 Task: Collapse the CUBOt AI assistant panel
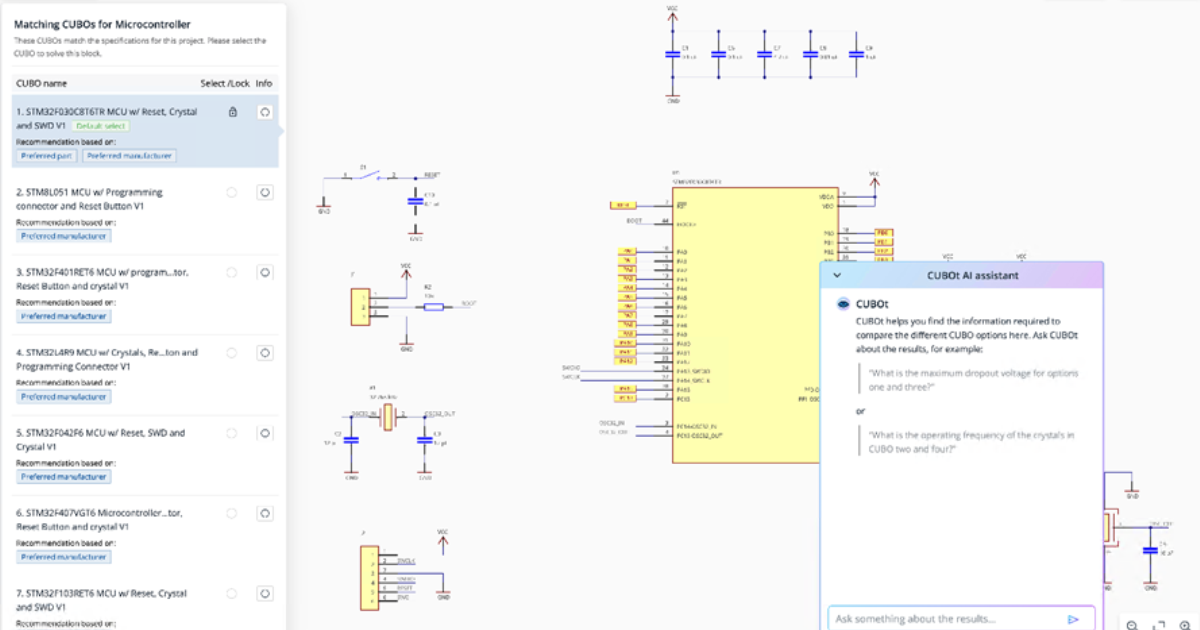(x=837, y=275)
